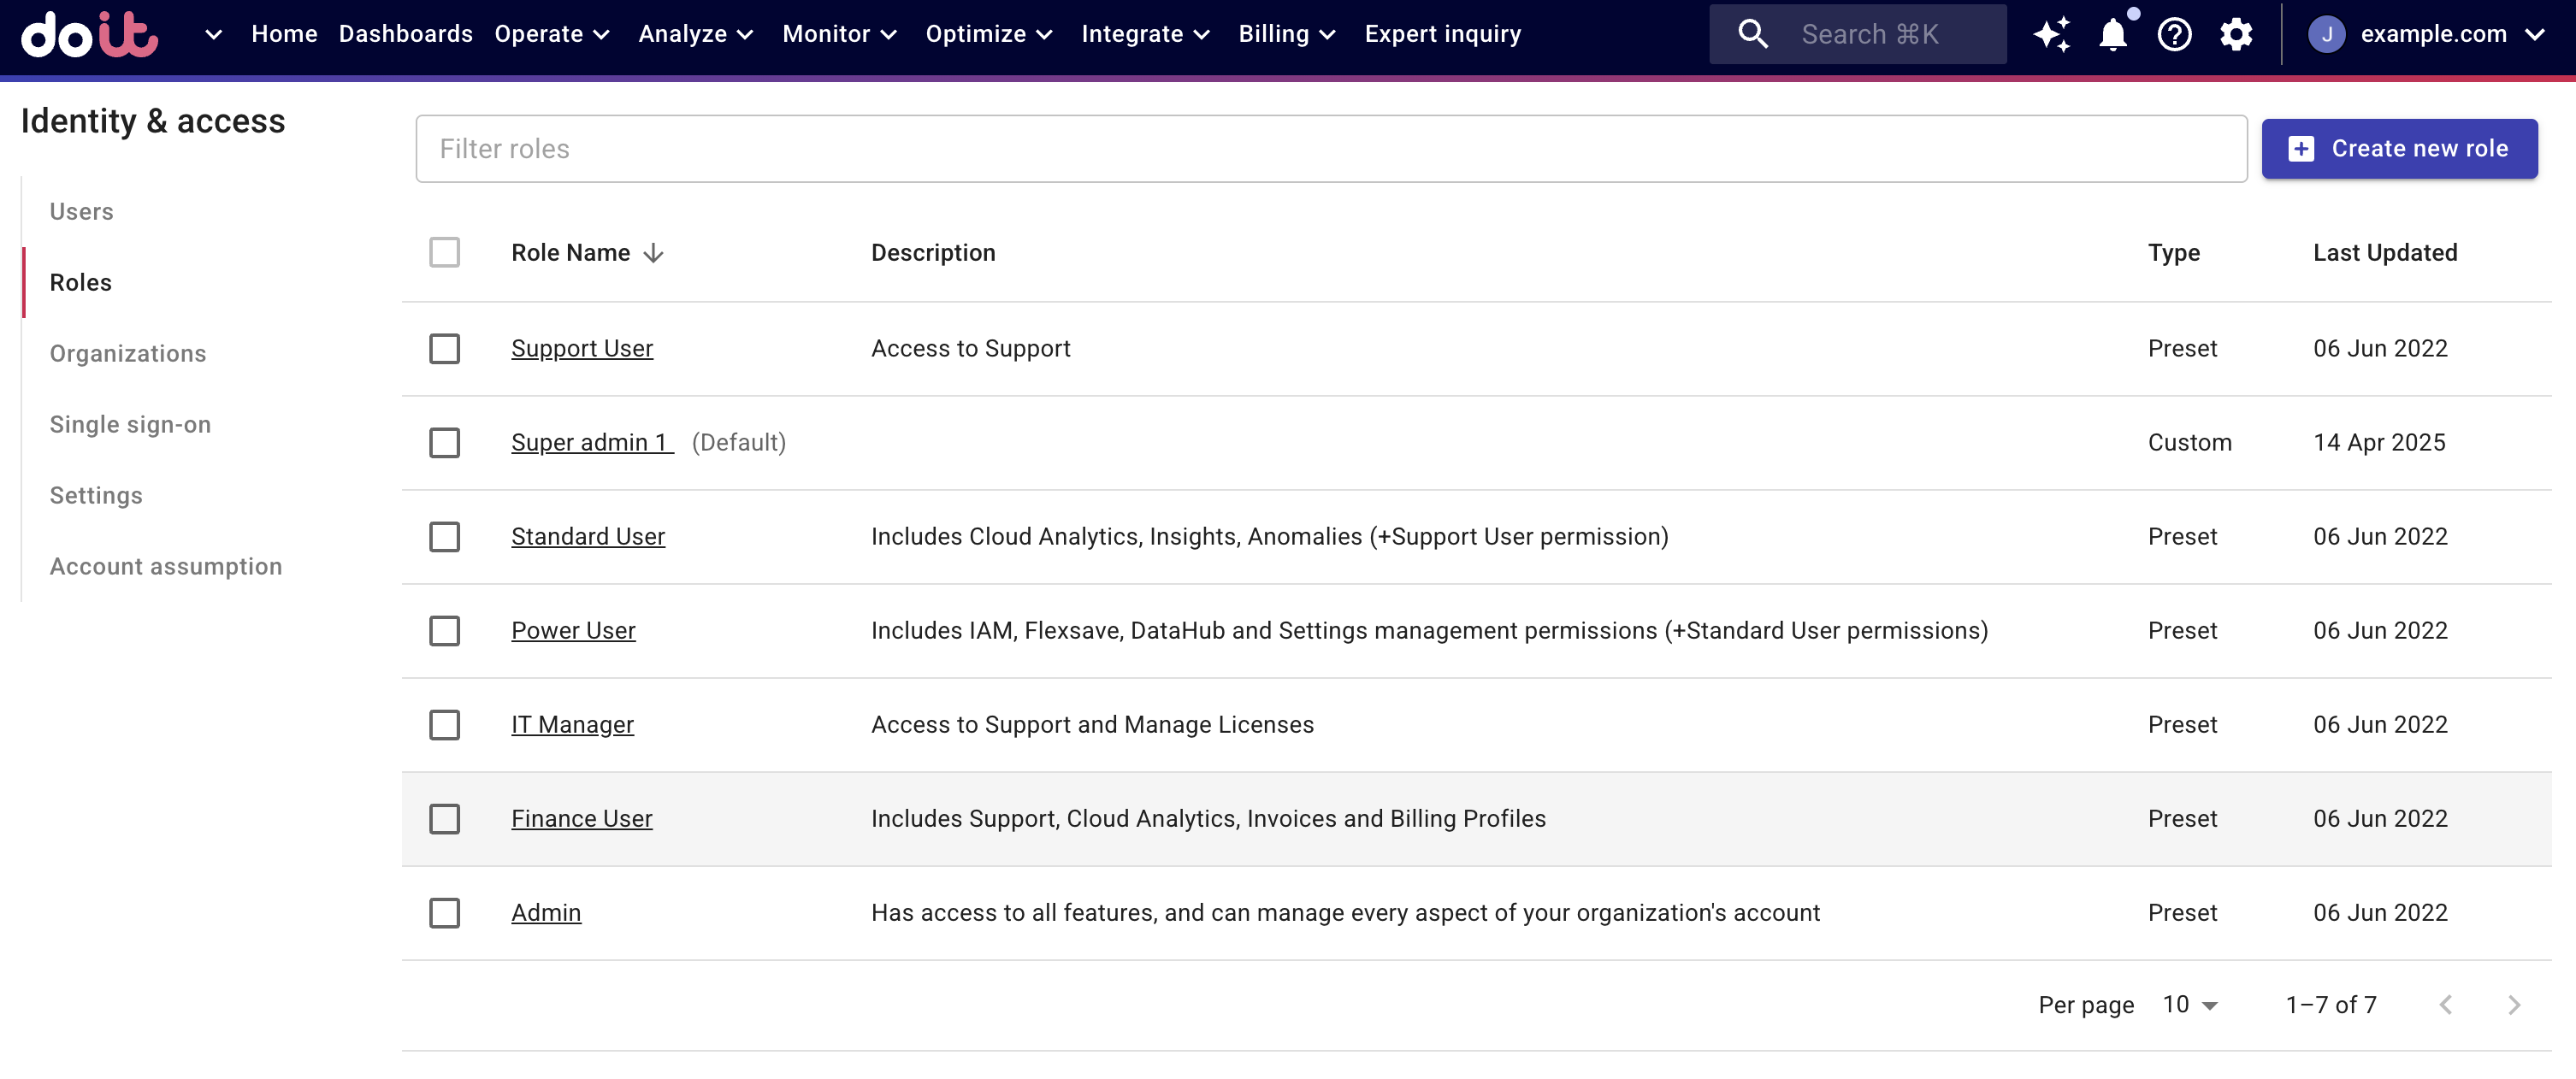Screen dimensions: 2576x1079
Task: Focus the Filter roles field
Action: pos(1330,149)
